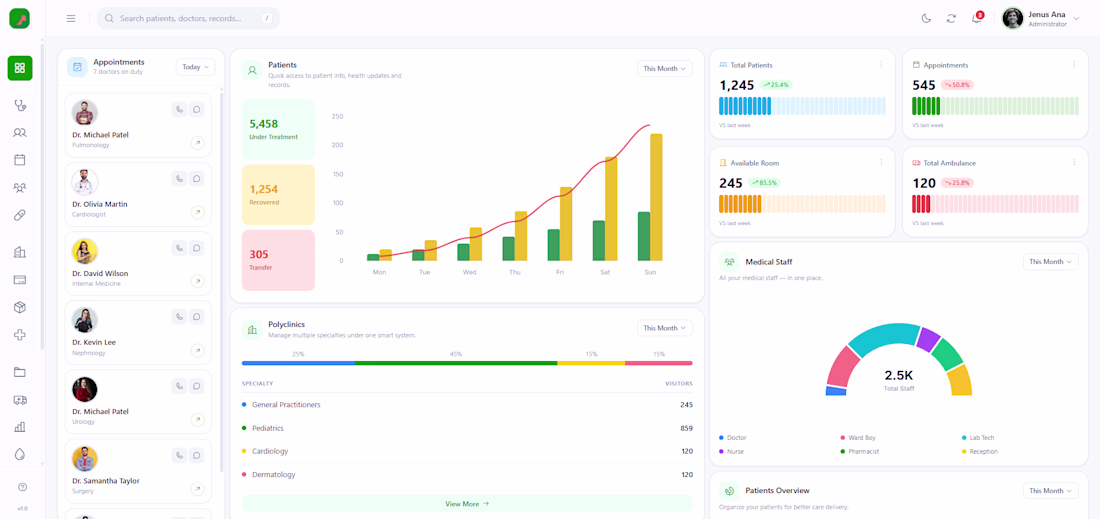
Task: Open This Month dropdown in Patients card
Action: (664, 68)
